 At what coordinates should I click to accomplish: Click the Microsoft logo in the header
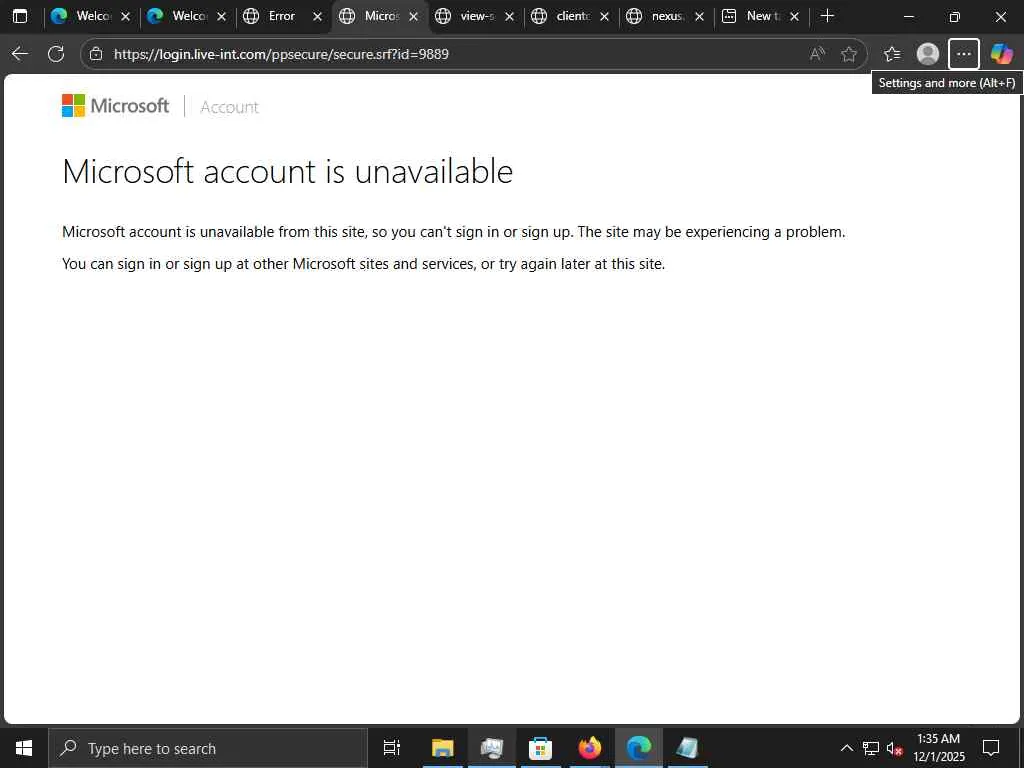tap(115, 106)
